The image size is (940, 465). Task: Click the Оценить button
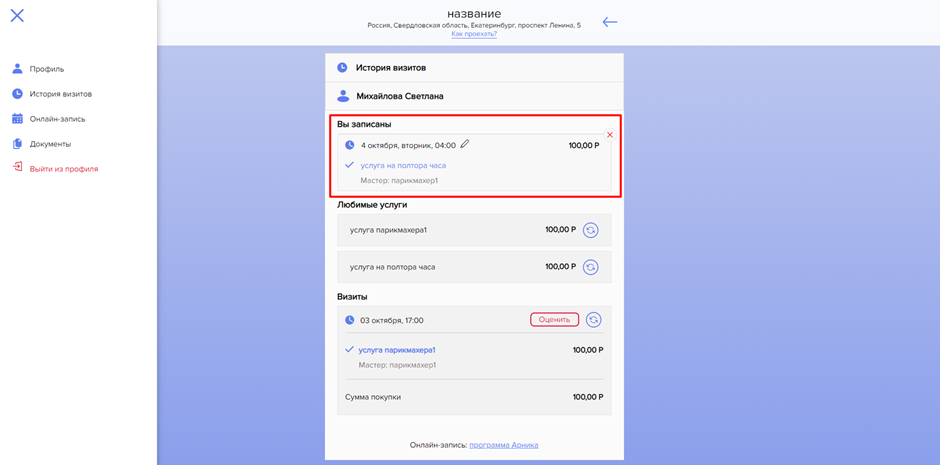(x=555, y=320)
